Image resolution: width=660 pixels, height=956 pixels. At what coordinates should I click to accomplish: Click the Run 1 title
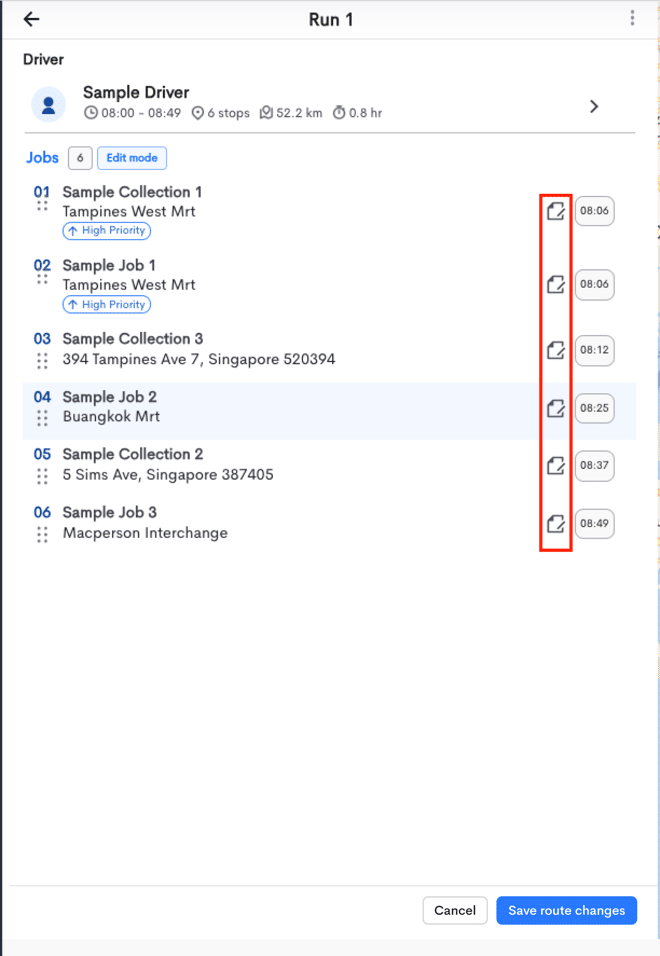pos(331,20)
